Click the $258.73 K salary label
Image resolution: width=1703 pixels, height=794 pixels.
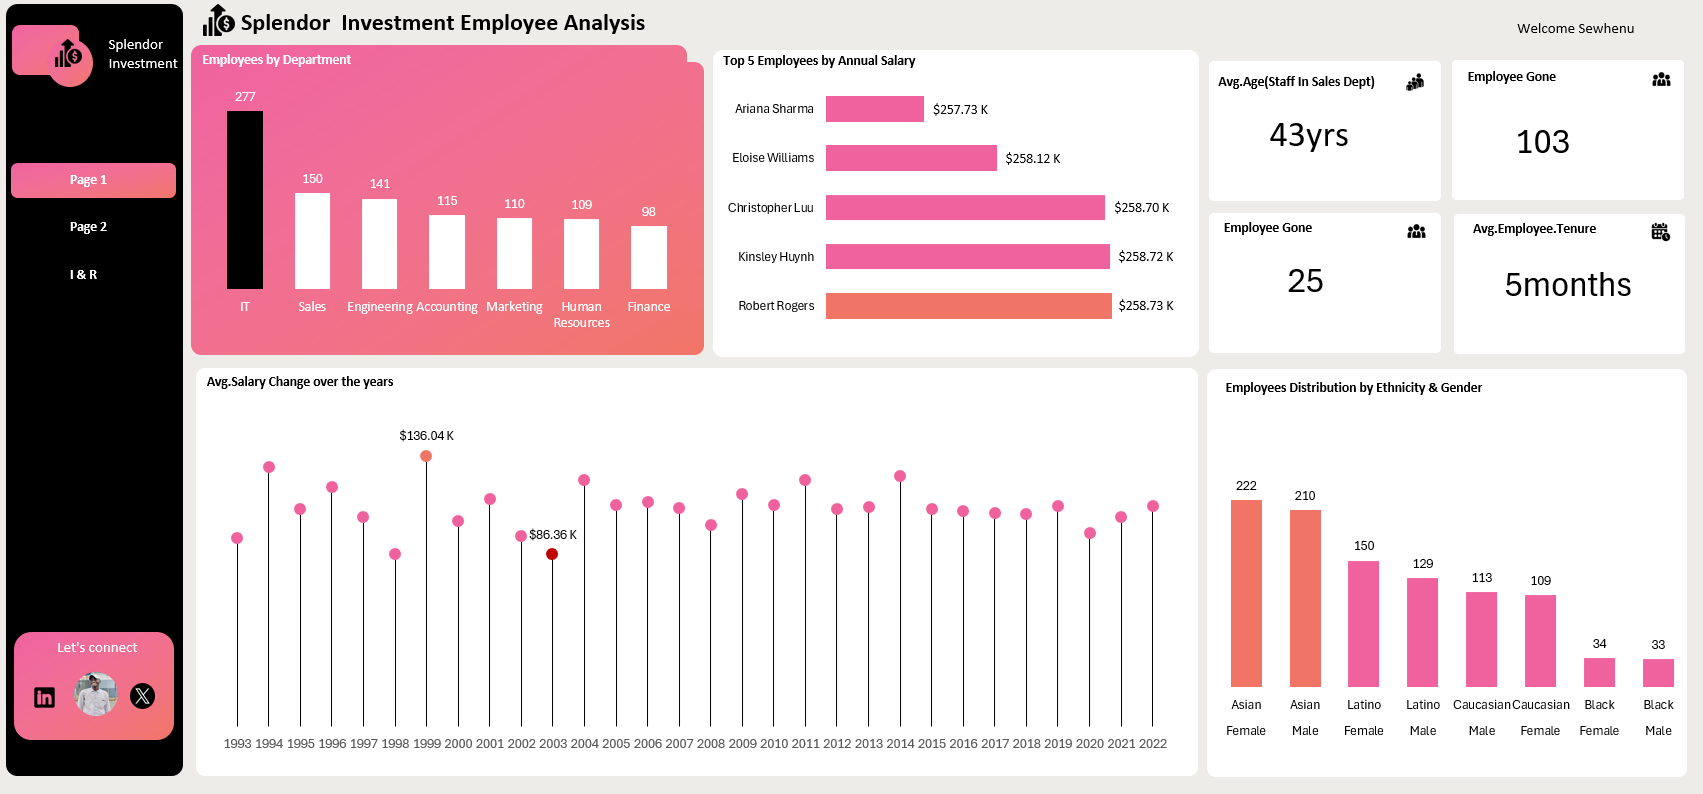tap(1146, 306)
